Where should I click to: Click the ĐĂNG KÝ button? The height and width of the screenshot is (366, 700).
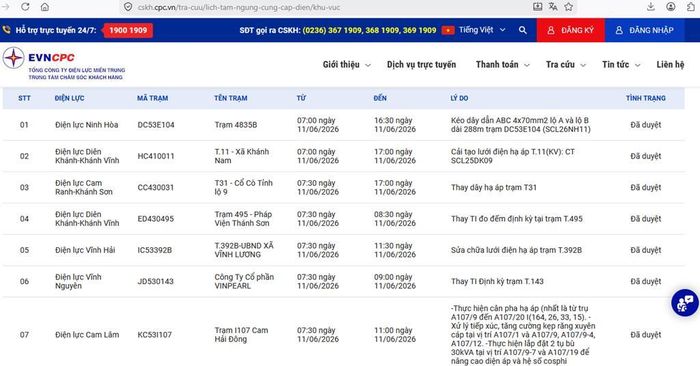(x=571, y=30)
